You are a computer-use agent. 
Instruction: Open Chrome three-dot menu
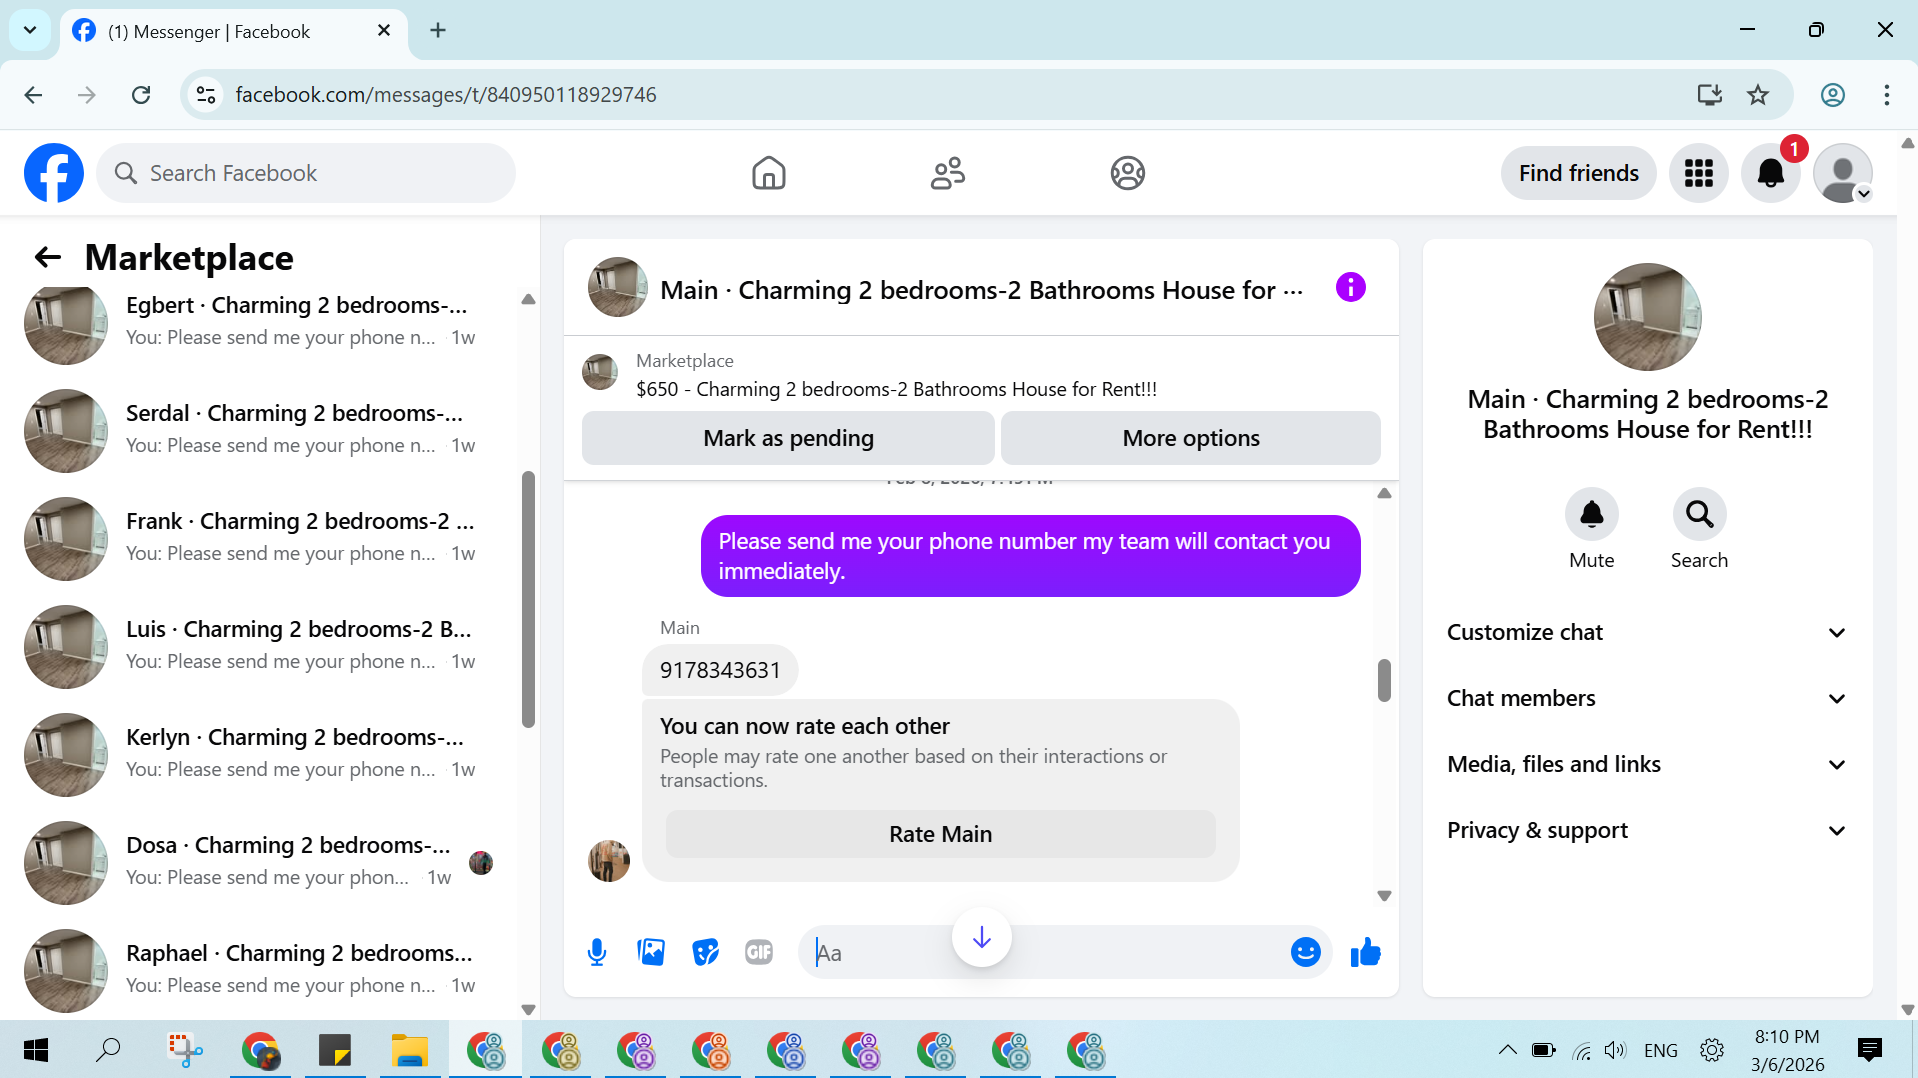(1886, 95)
